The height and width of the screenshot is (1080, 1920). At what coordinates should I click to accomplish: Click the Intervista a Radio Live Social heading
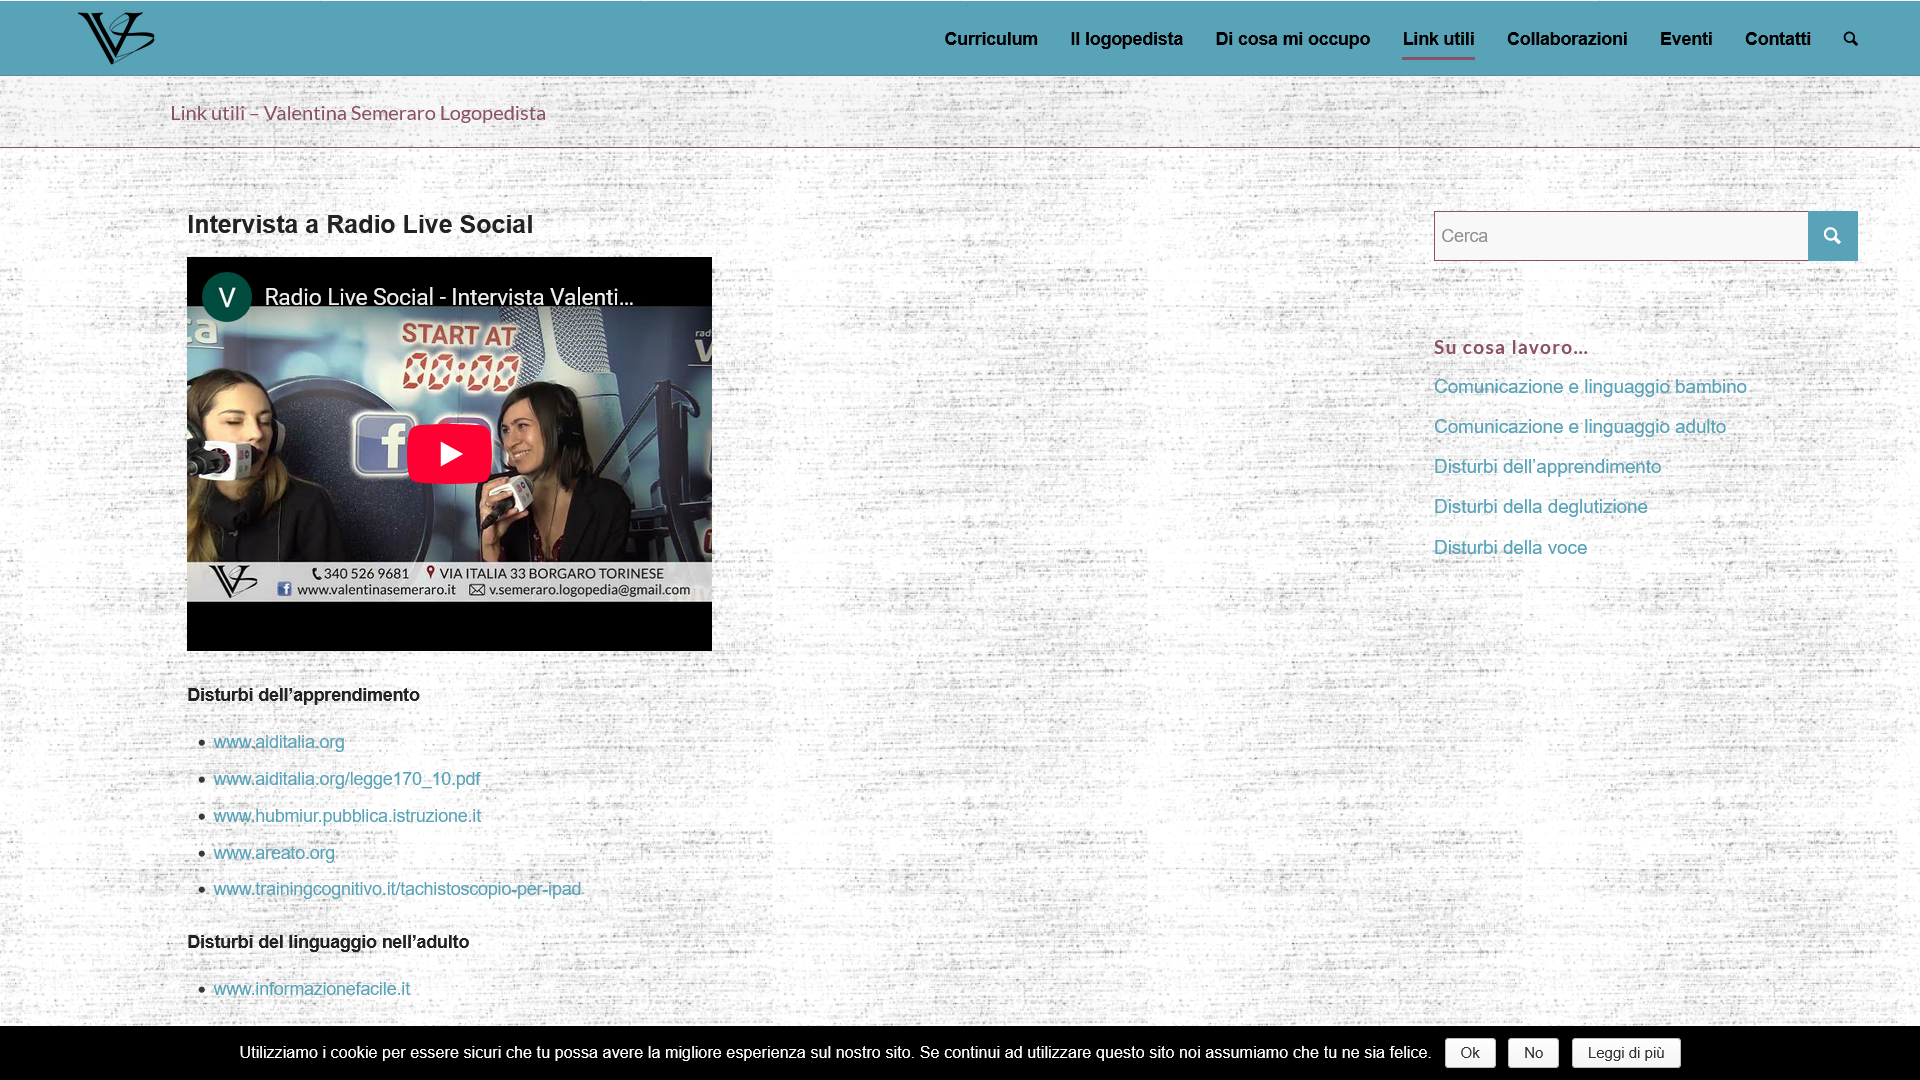tap(360, 225)
